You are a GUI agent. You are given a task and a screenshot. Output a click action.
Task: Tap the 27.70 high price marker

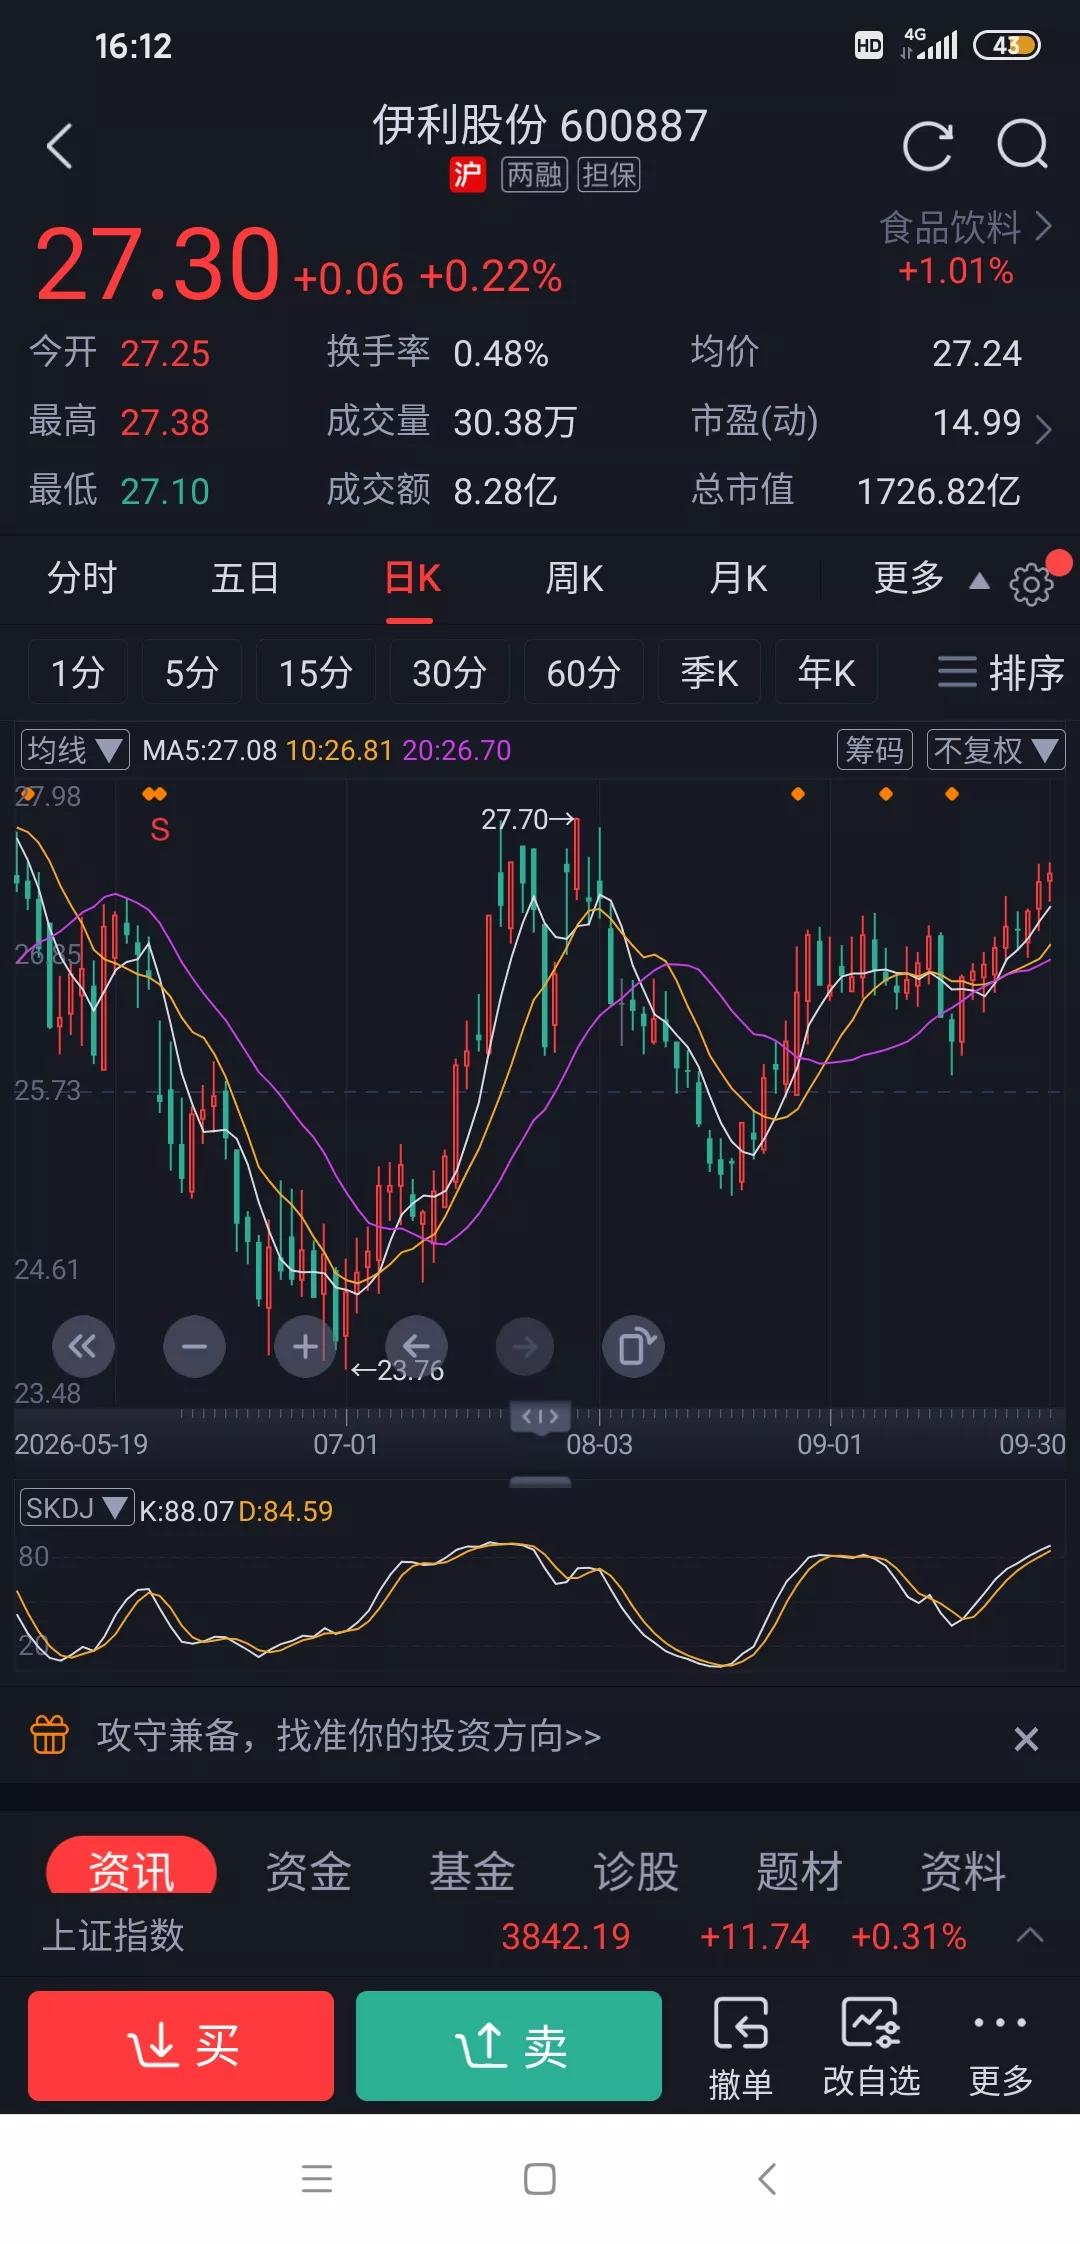click(527, 820)
